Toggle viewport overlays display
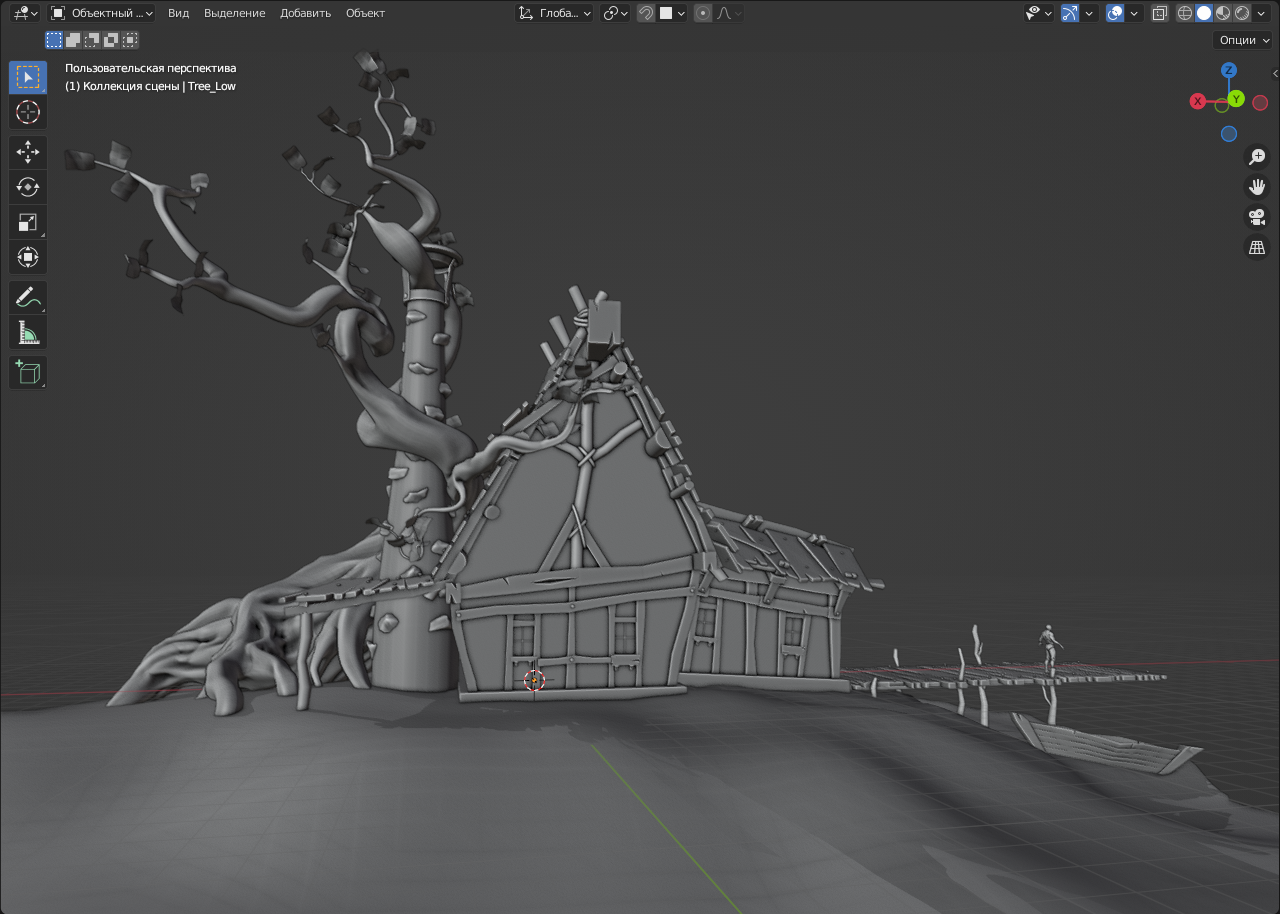The image size is (1280, 914). click(x=1115, y=13)
